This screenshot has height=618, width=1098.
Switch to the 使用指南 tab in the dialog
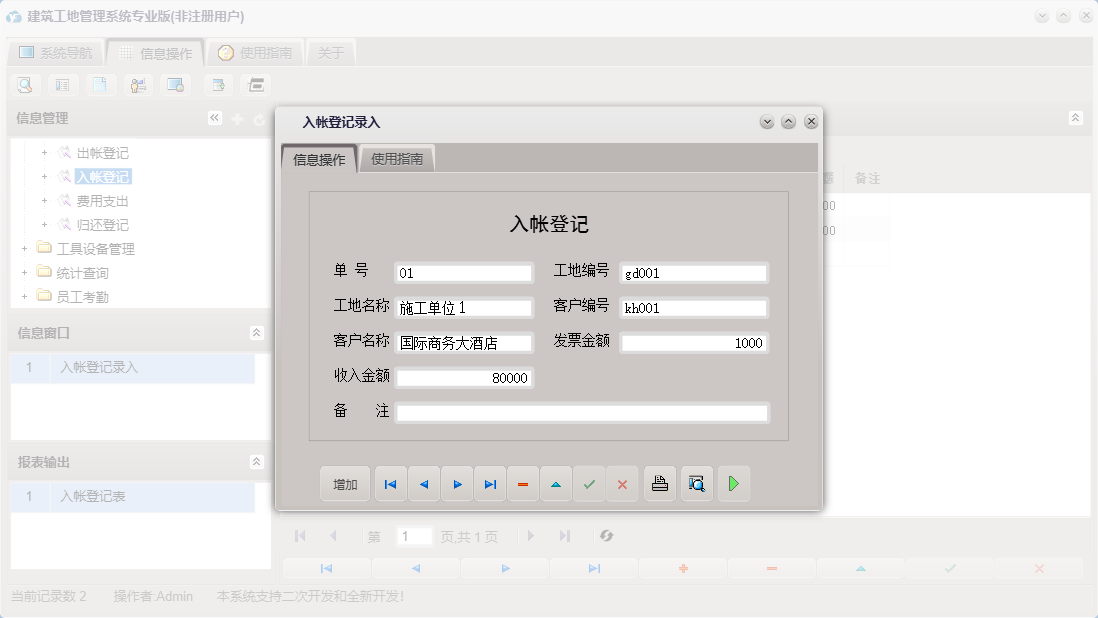tap(398, 158)
